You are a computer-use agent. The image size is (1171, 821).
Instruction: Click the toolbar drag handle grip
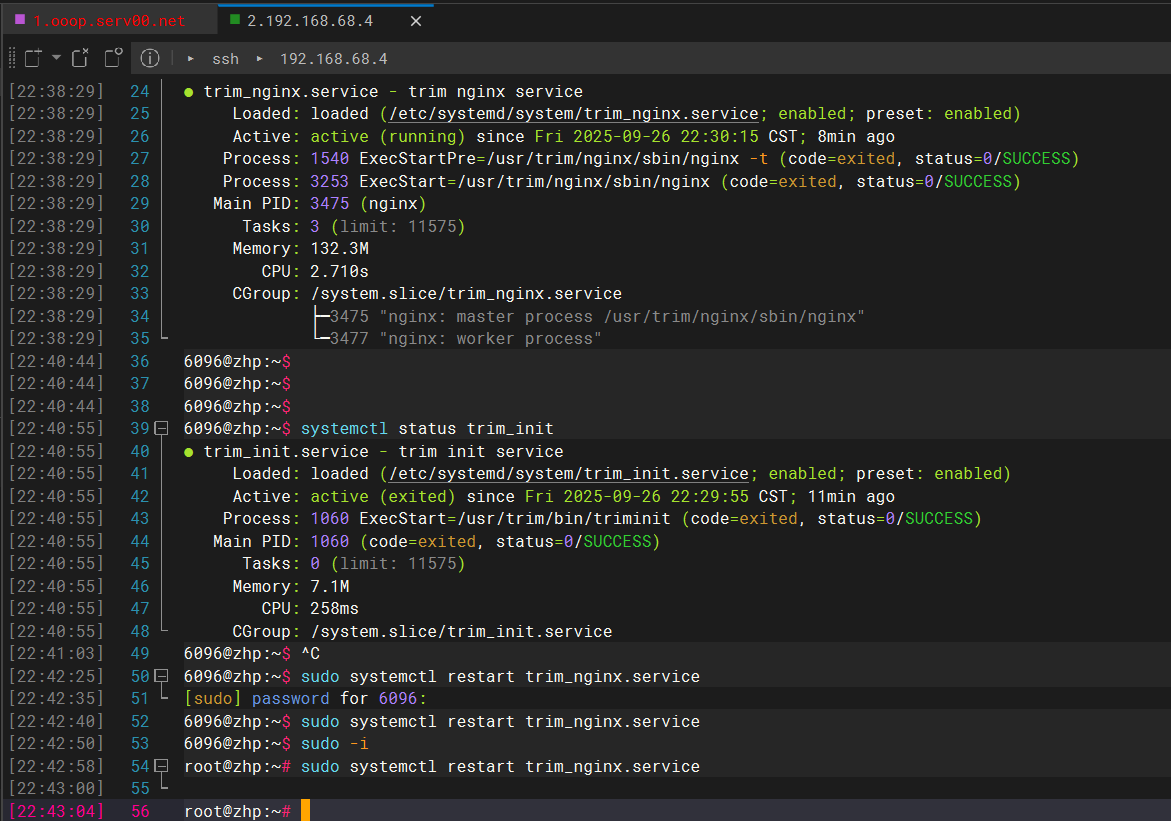pos(12,58)
